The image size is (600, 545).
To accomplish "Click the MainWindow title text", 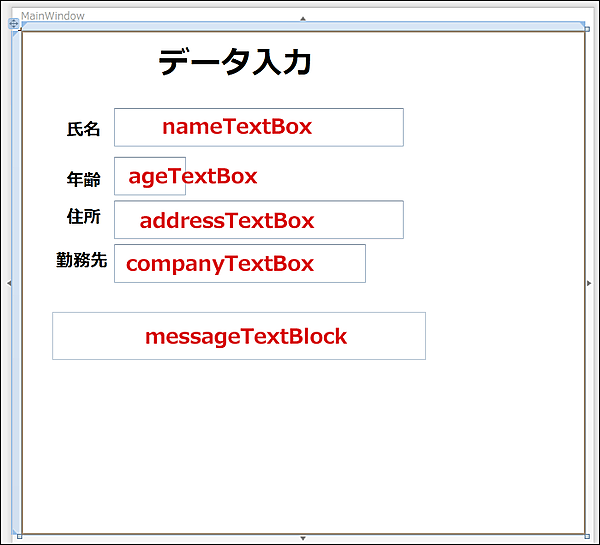I will pyautogui.click(x=53, y=16).
